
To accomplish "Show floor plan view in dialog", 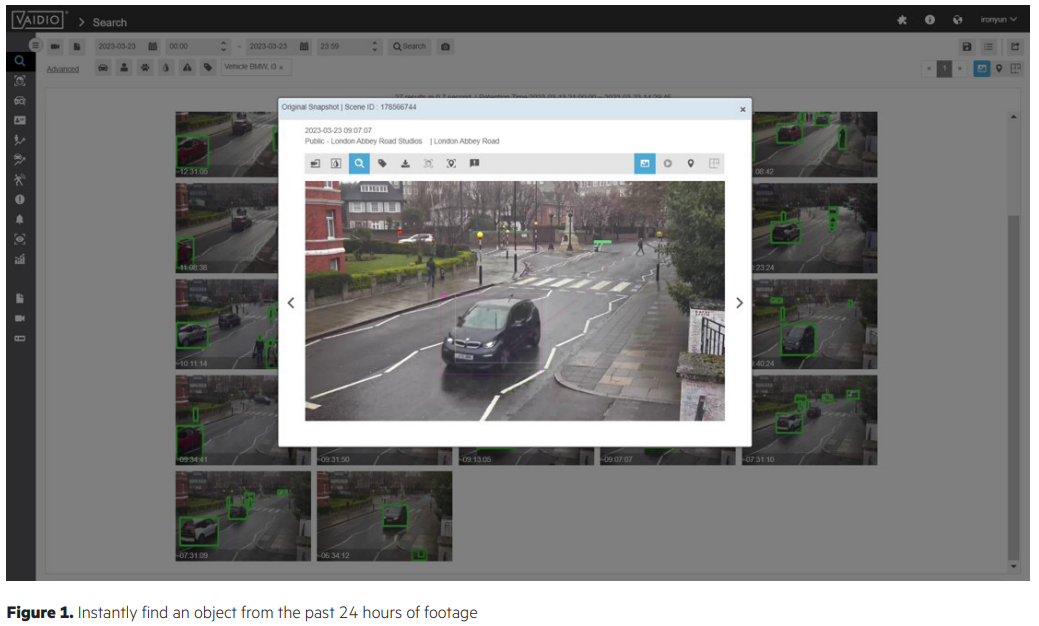I will click(x=714, y=164).
